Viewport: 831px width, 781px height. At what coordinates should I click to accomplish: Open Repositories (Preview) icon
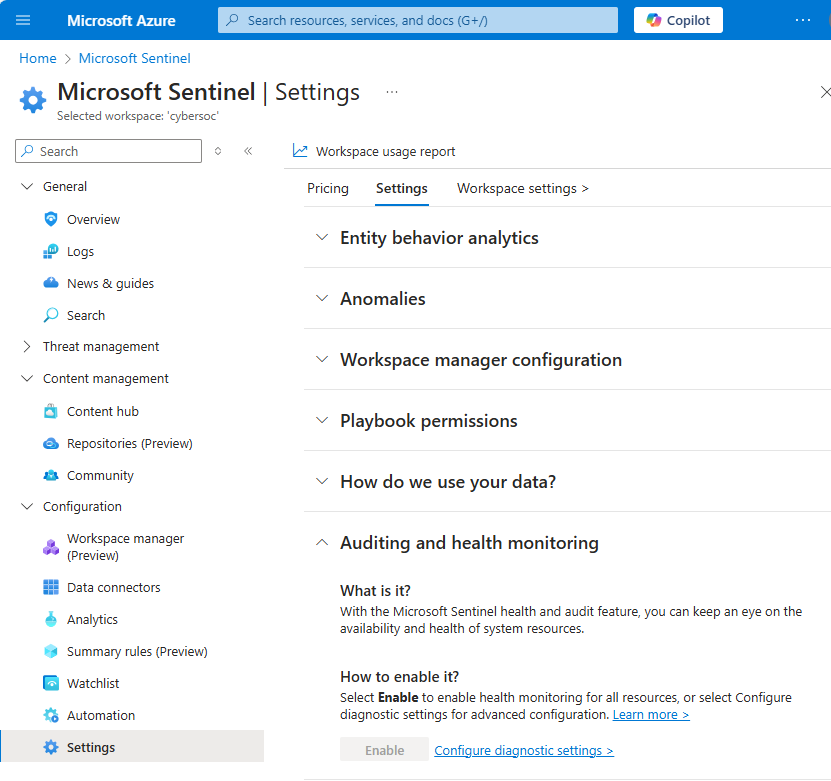[x=50, y=443]
